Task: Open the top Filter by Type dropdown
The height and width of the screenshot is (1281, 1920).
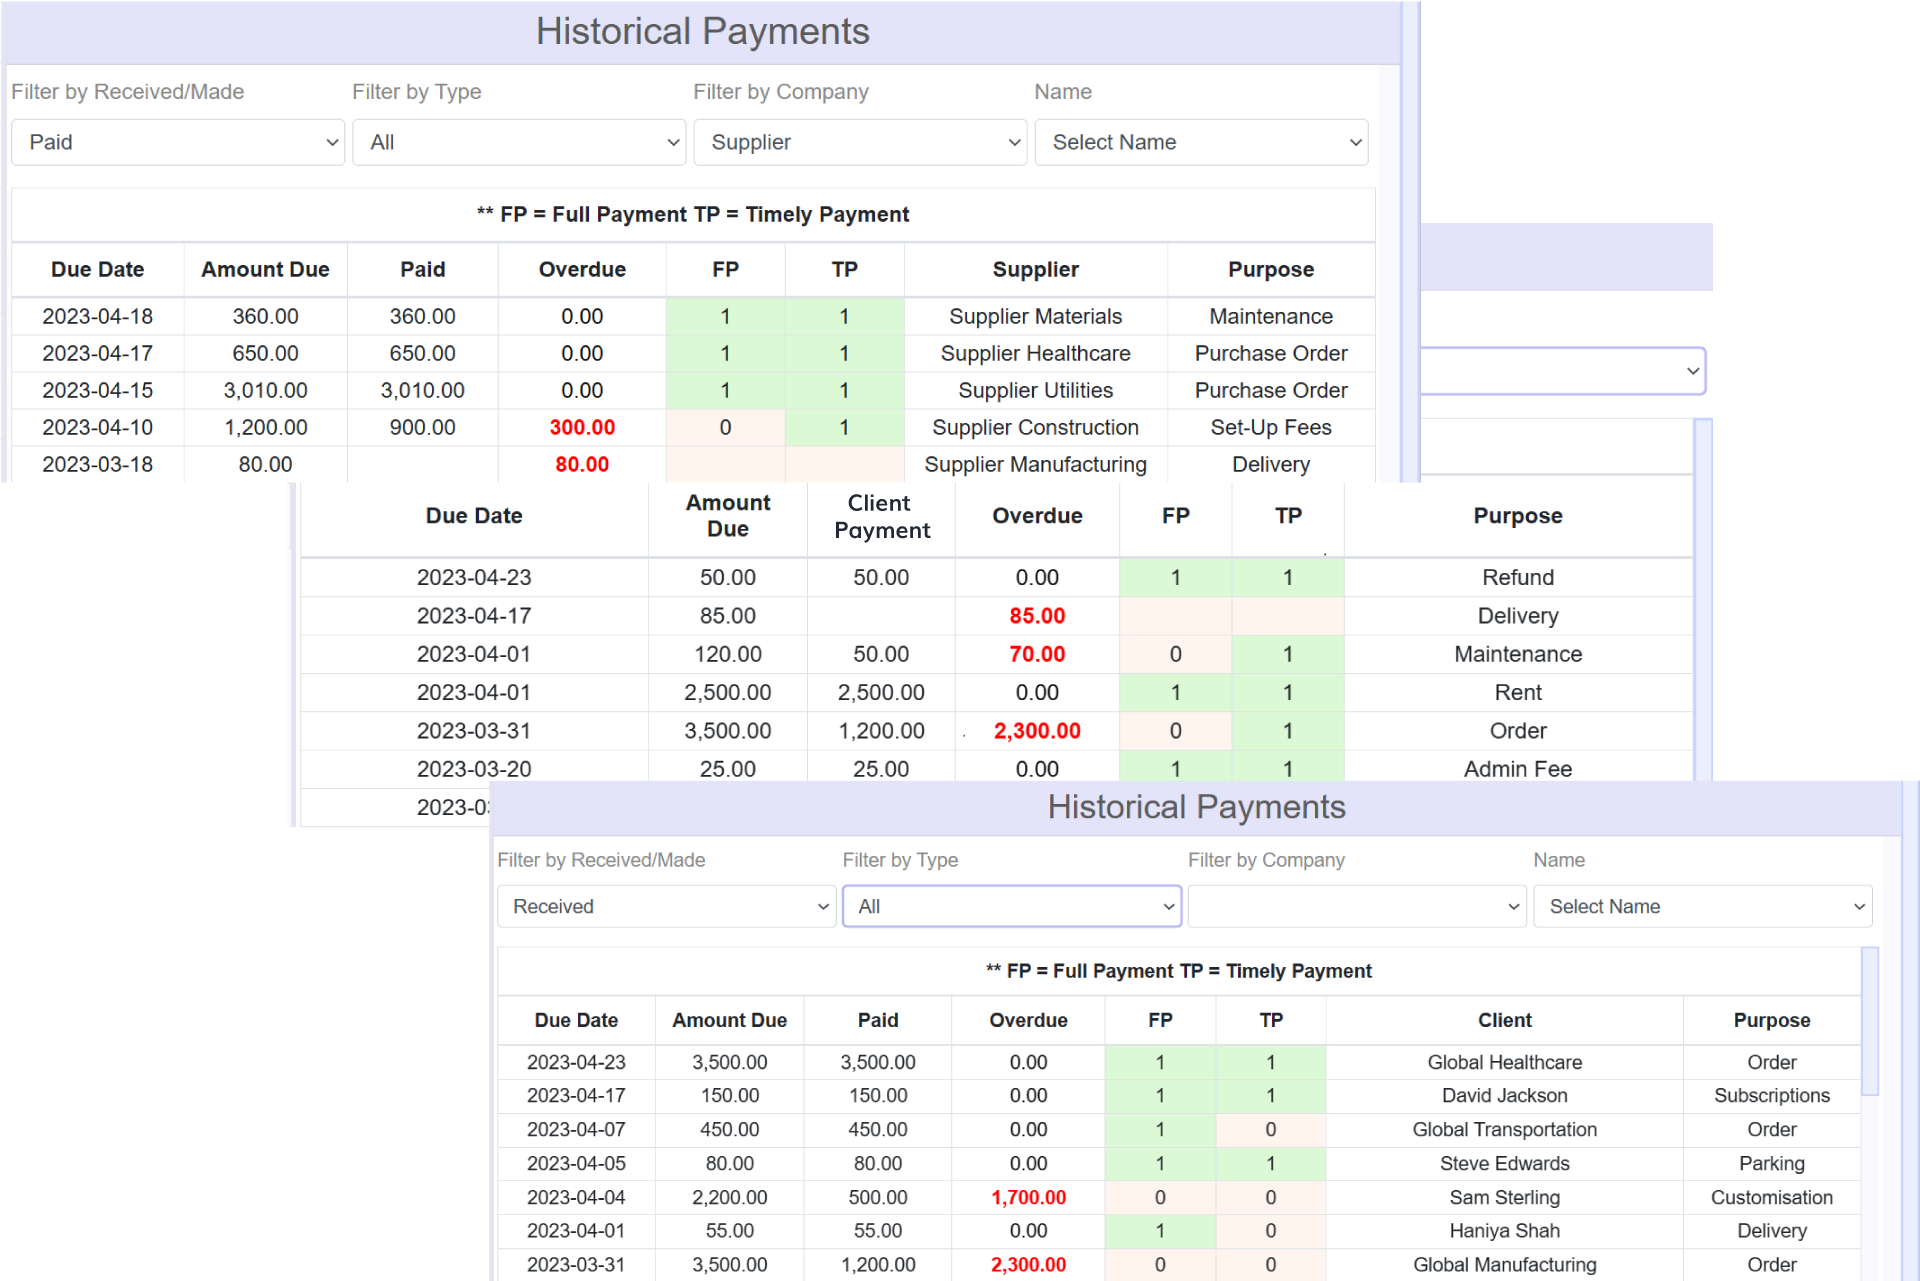Action: [518, 142]
